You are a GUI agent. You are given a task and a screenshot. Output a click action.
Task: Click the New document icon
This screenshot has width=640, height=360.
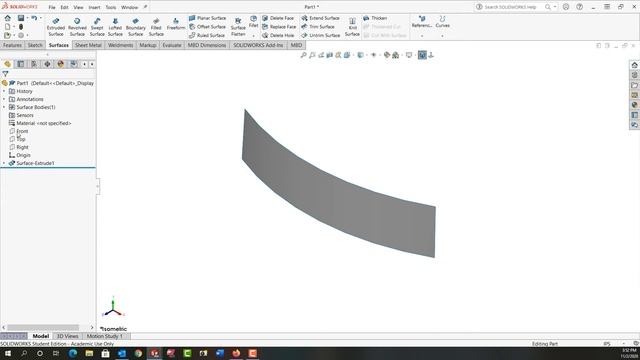[7, 27]
